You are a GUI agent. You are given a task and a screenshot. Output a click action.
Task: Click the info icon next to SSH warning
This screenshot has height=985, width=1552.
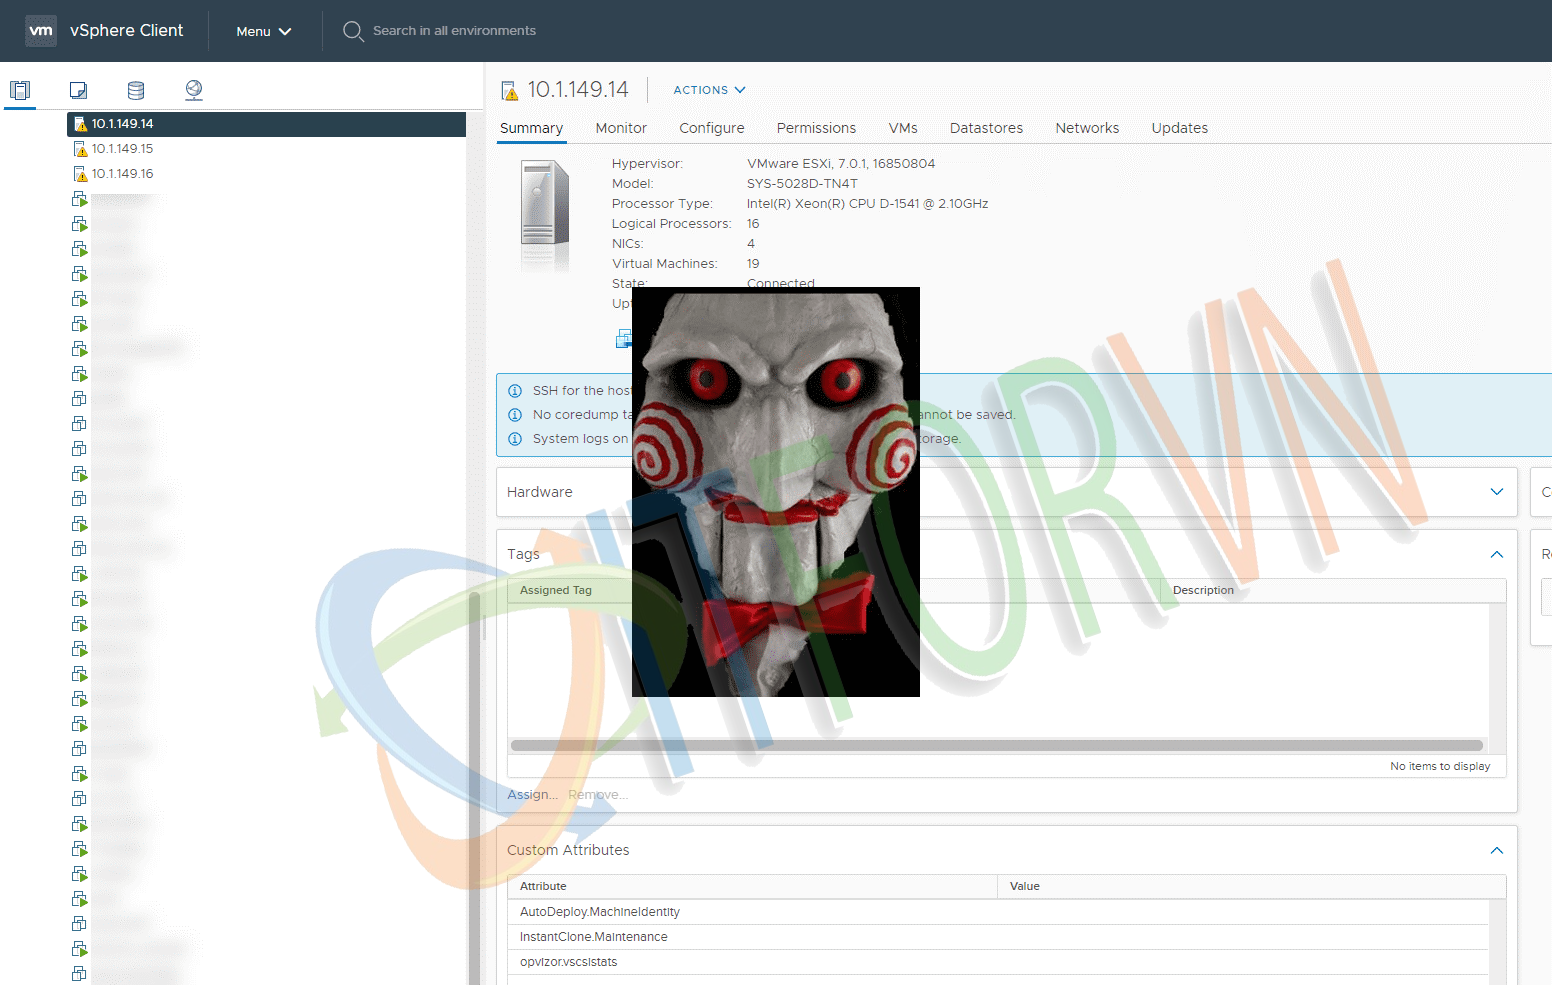click(515, 390)
